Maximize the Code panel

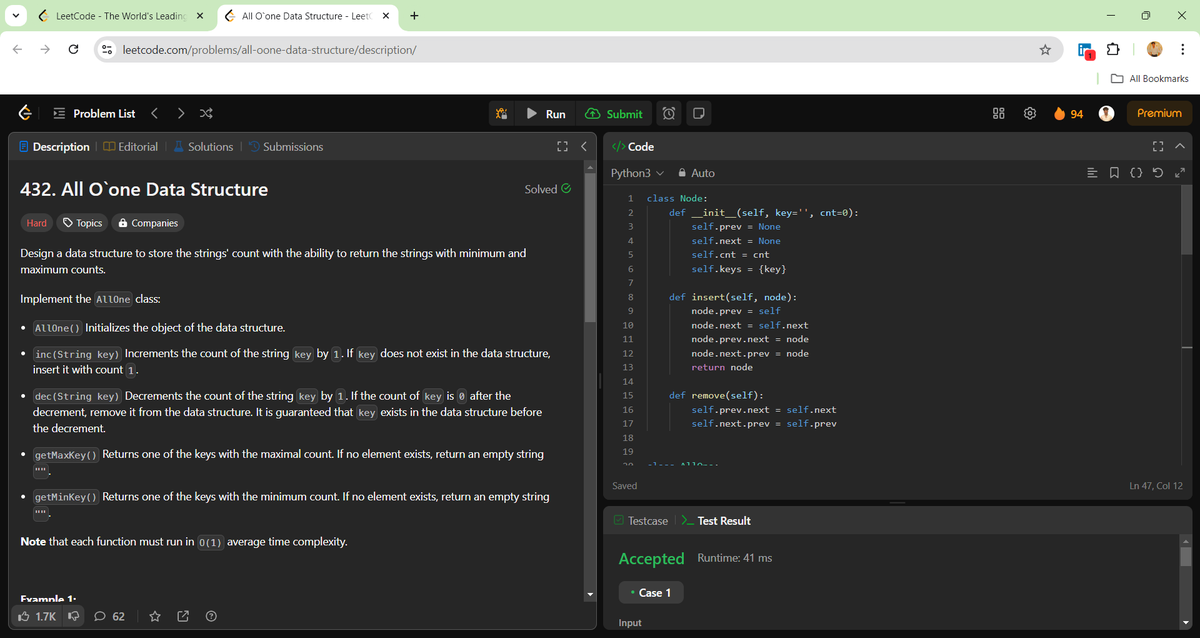click(1158, 147)
